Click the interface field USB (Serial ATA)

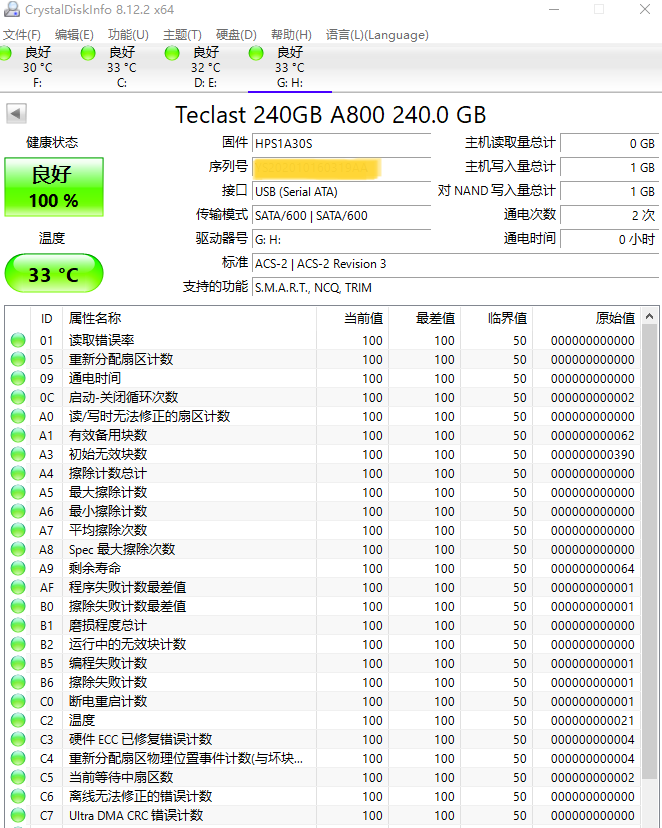pyautogui.click(x=341, y=192)
